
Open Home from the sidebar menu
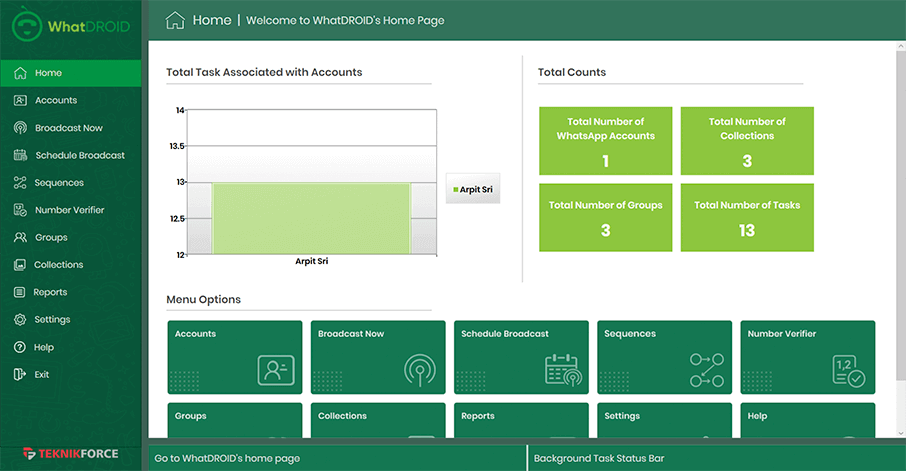point(70,73)
